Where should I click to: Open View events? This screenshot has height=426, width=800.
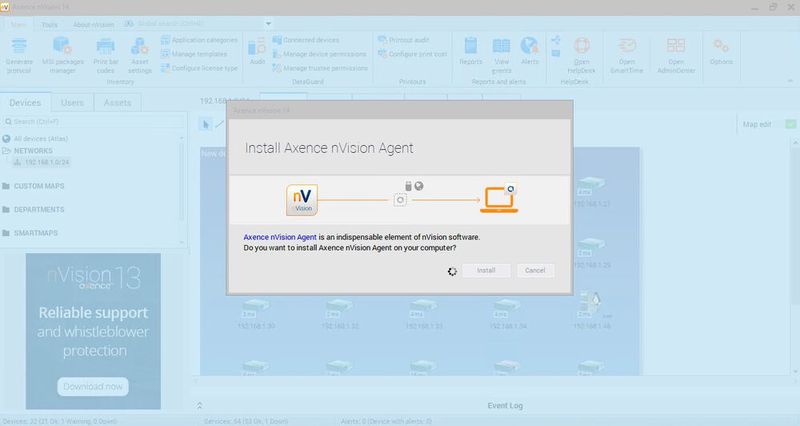tap(501, 56)
